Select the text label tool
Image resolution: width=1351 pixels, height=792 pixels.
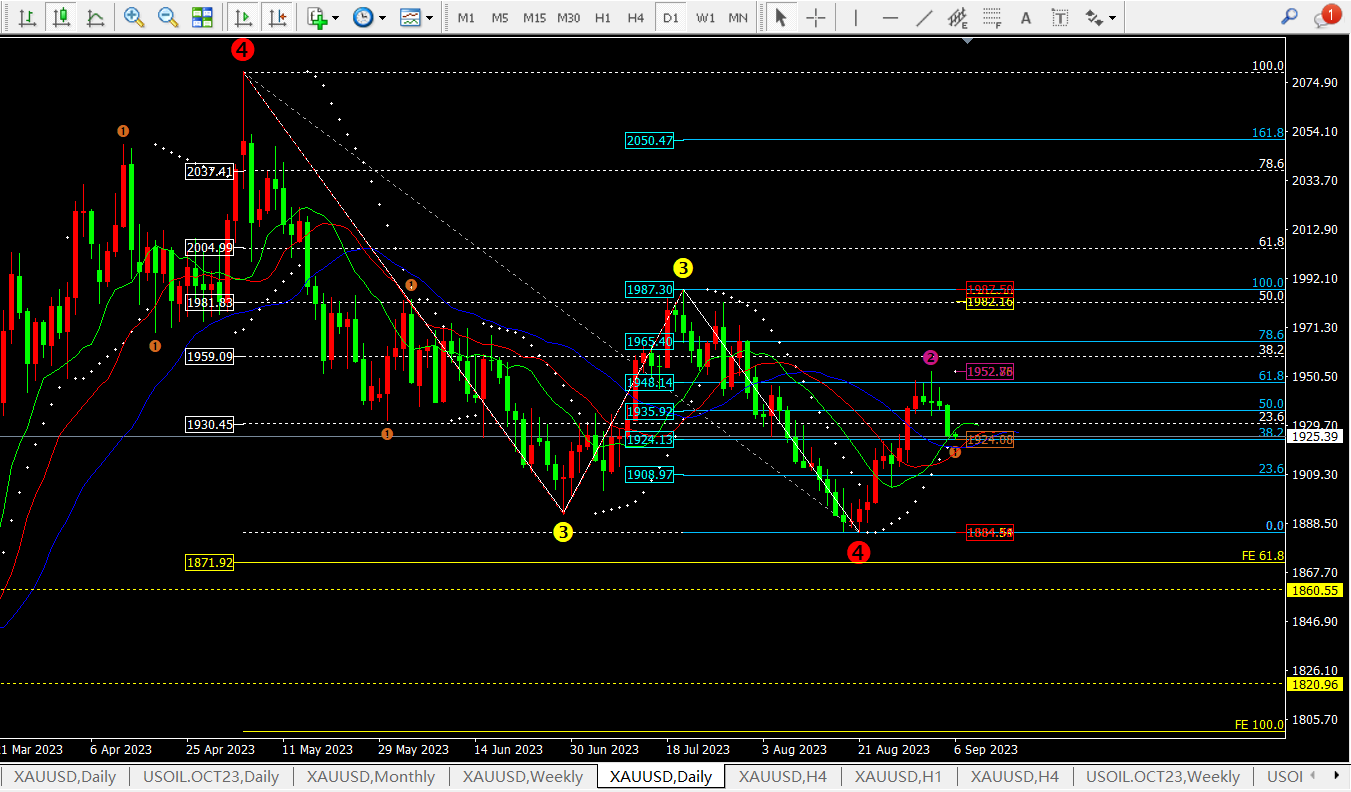1060,17
